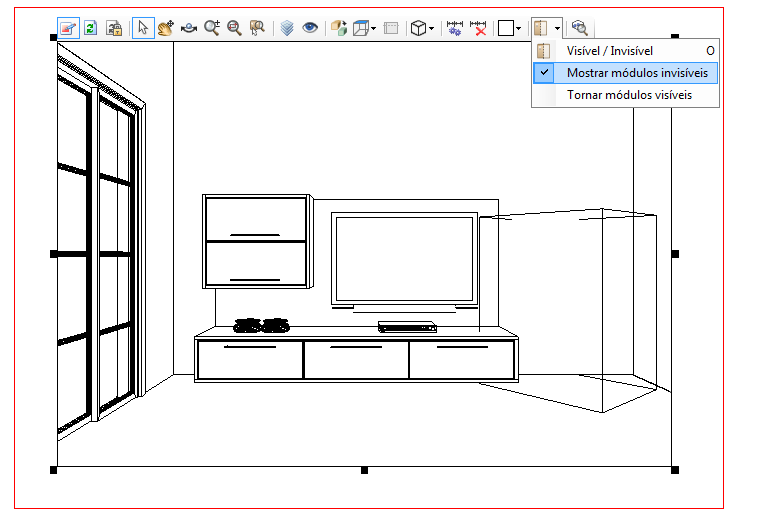
Task: Click the greyed-out panel frame icon
Action: [x=391, y=28]
